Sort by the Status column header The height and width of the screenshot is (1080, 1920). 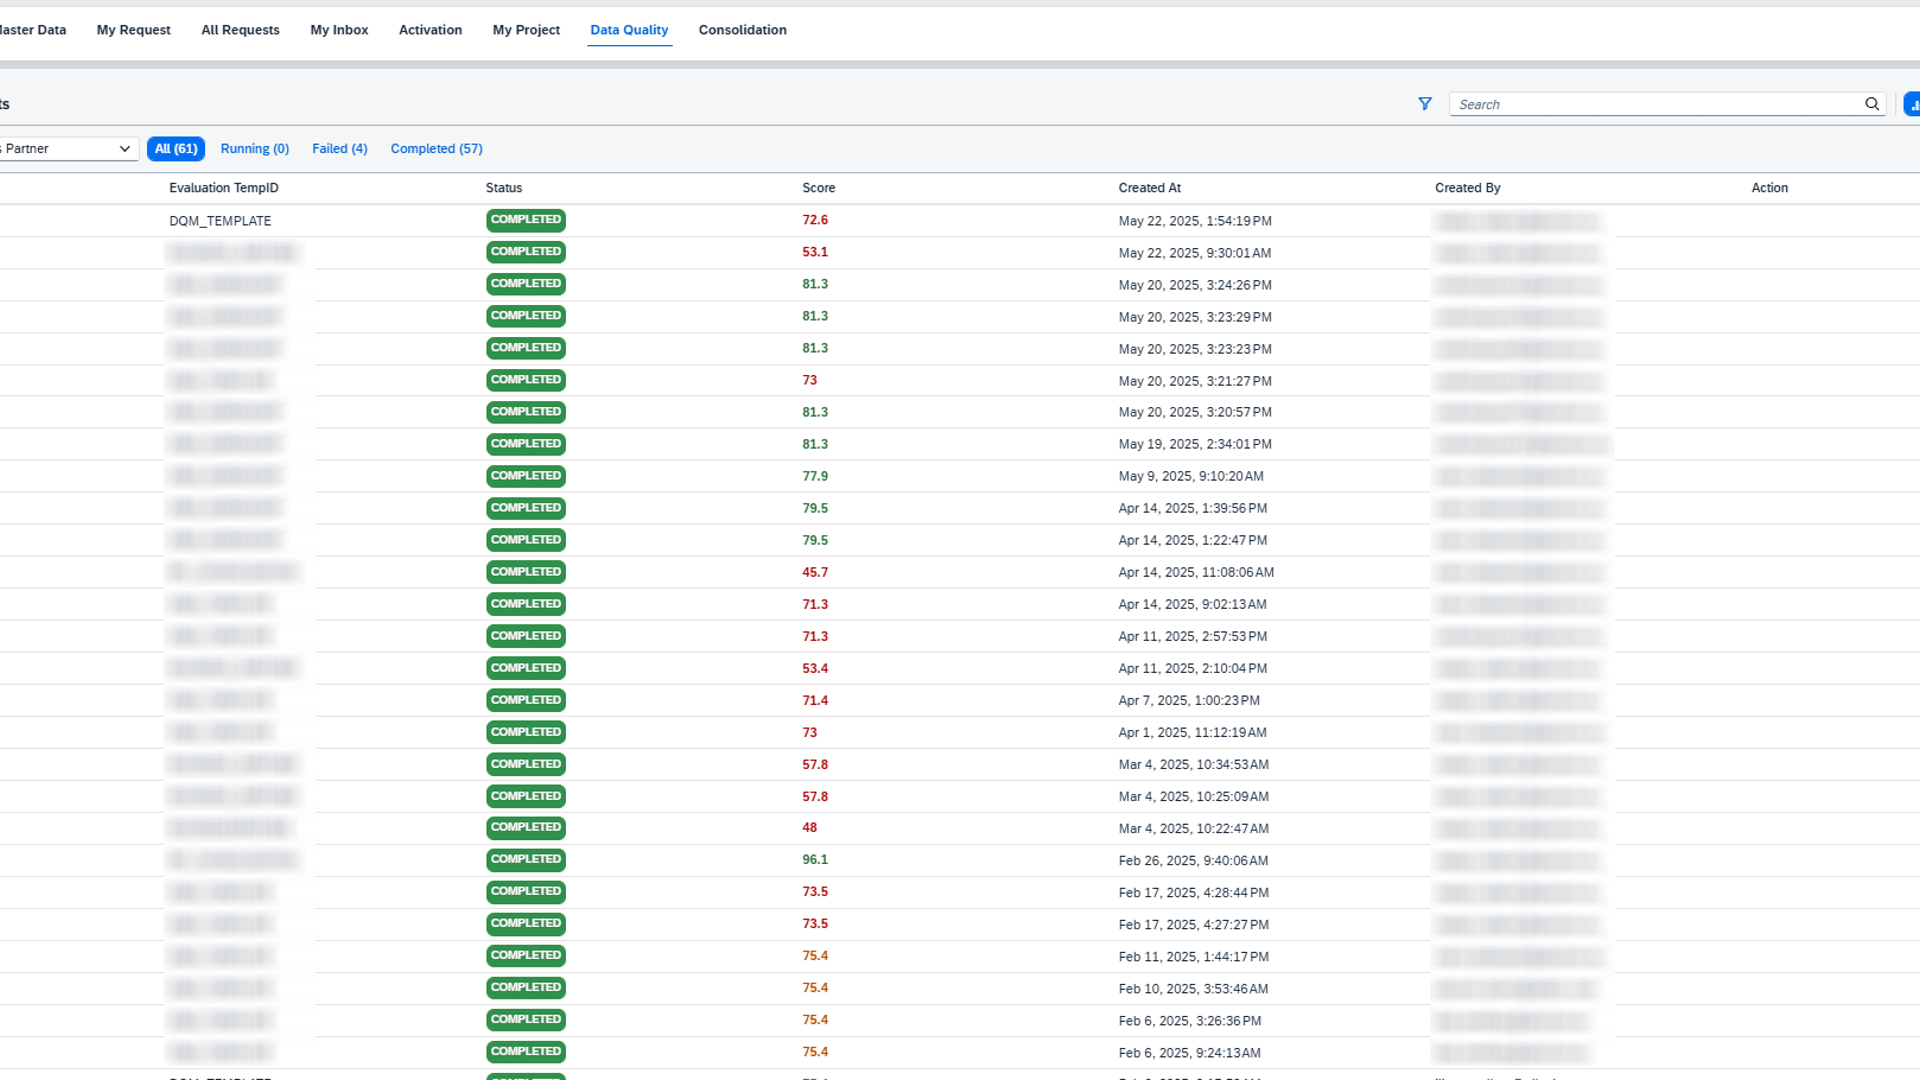pyautogui.click(x=504, y=188)
